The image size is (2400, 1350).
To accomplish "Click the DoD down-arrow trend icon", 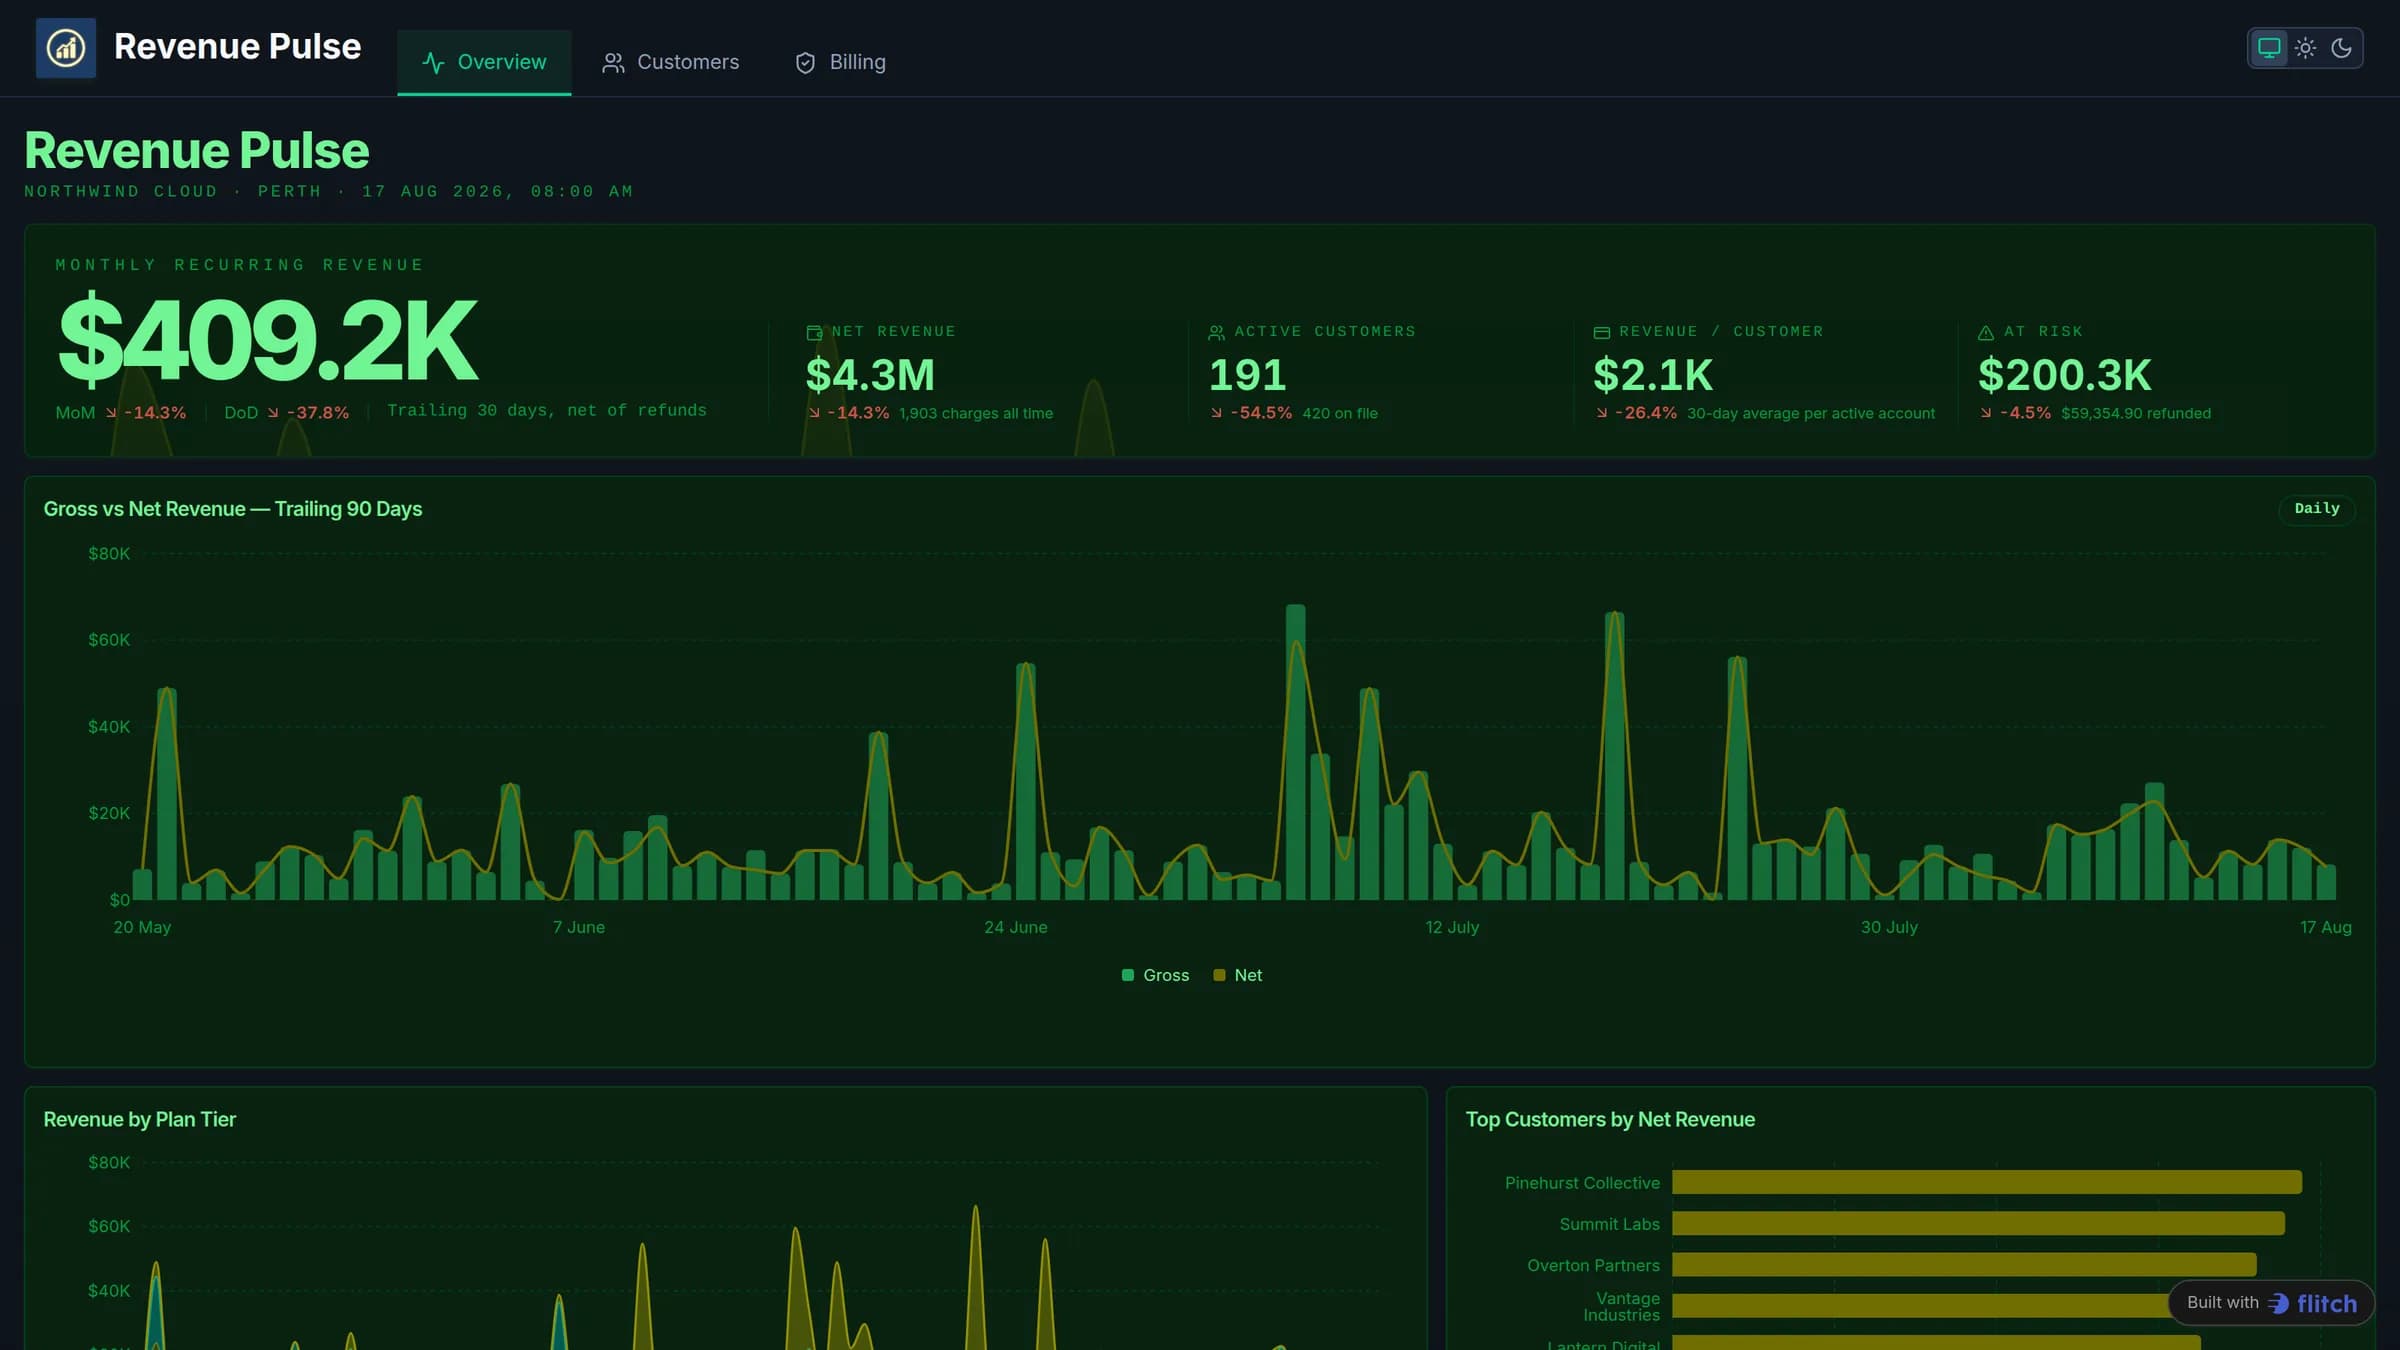I will (273, 412).
